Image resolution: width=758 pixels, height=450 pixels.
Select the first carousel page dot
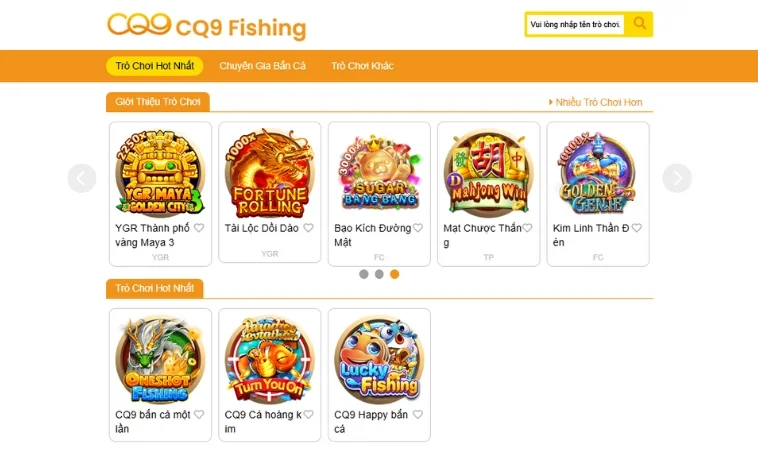(x=364, y=274)
